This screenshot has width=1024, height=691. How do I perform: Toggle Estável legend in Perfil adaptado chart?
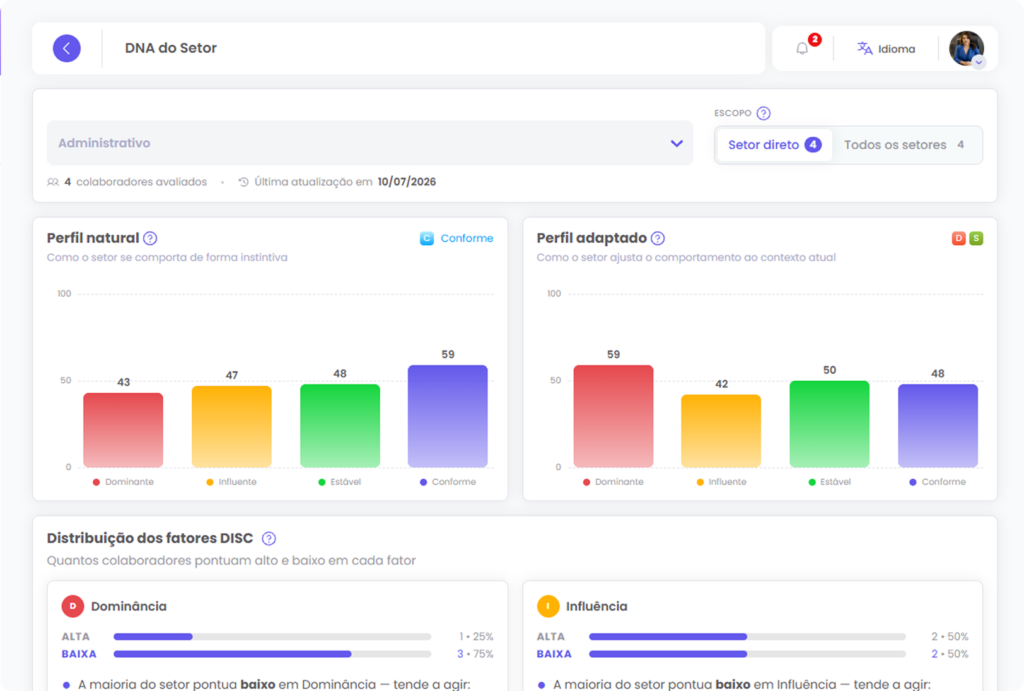point(829,482)
